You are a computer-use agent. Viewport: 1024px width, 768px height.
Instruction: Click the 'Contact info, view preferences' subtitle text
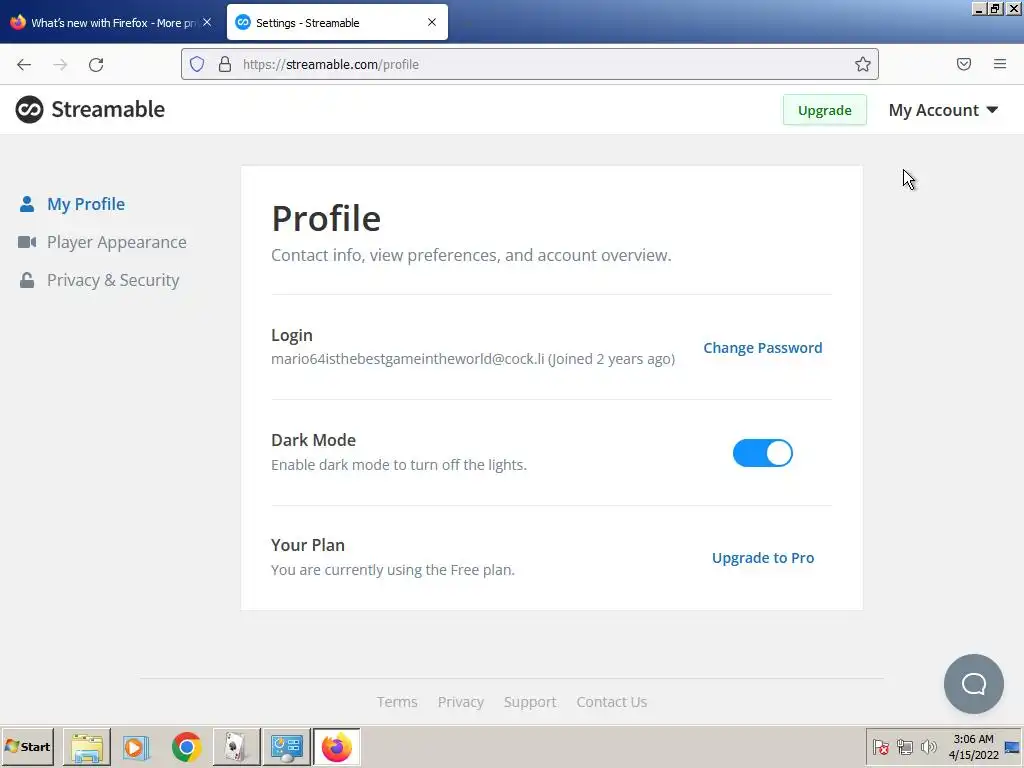click(471, 255)
